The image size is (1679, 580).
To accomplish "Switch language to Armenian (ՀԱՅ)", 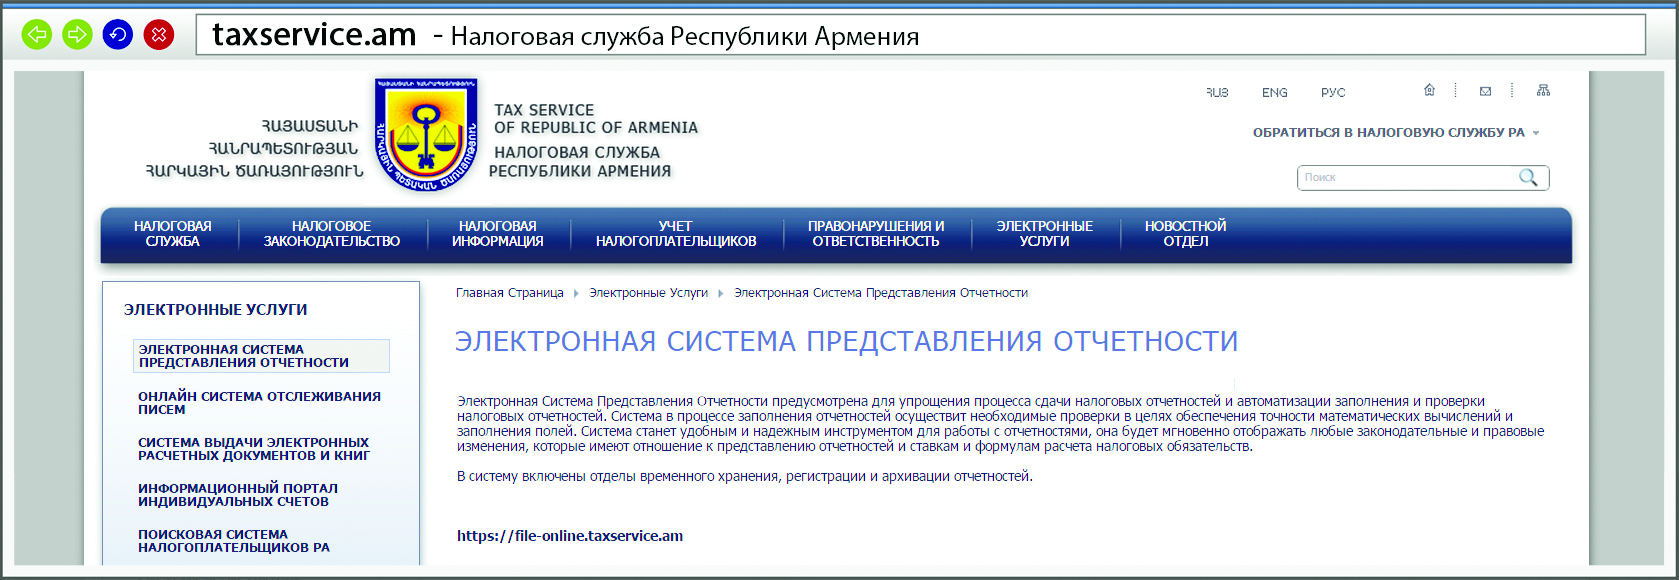I will (1217, 92).
